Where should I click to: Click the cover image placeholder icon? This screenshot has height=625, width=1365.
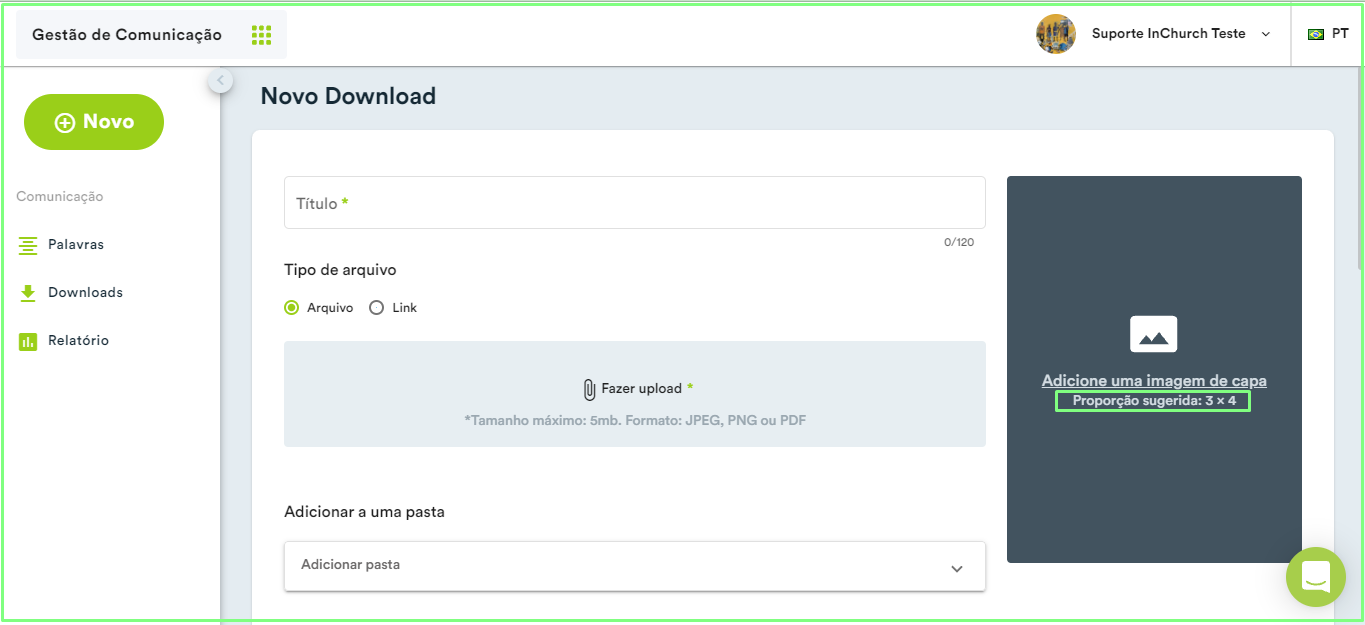click(x=1153, y=334)
